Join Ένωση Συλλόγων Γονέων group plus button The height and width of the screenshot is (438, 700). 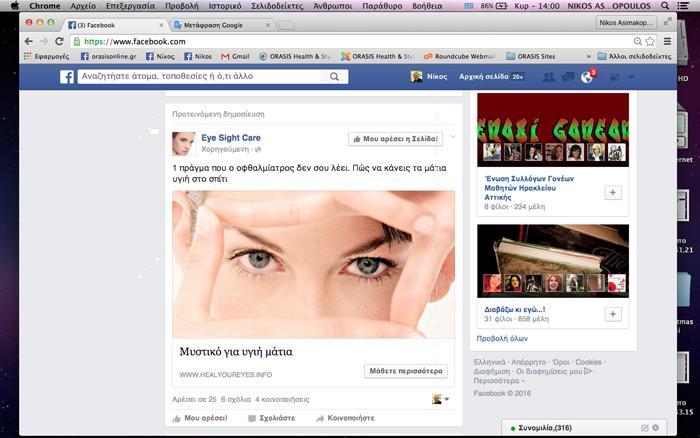613,192
